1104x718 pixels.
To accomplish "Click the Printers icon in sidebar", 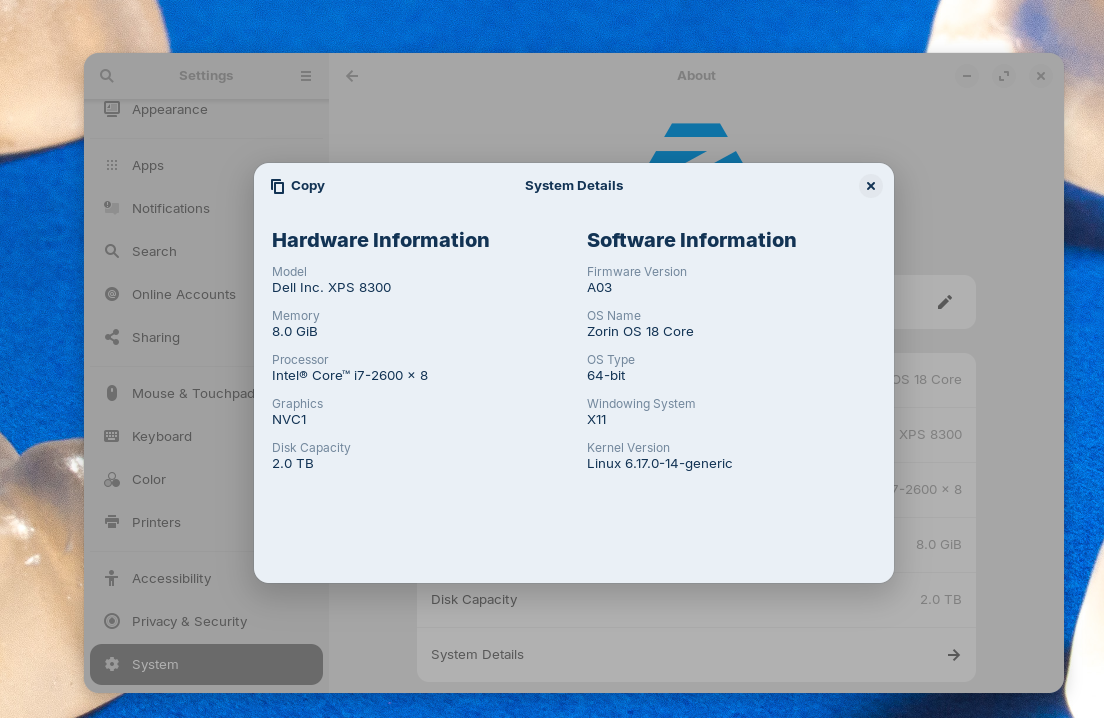I will click(x=112, y=522).
